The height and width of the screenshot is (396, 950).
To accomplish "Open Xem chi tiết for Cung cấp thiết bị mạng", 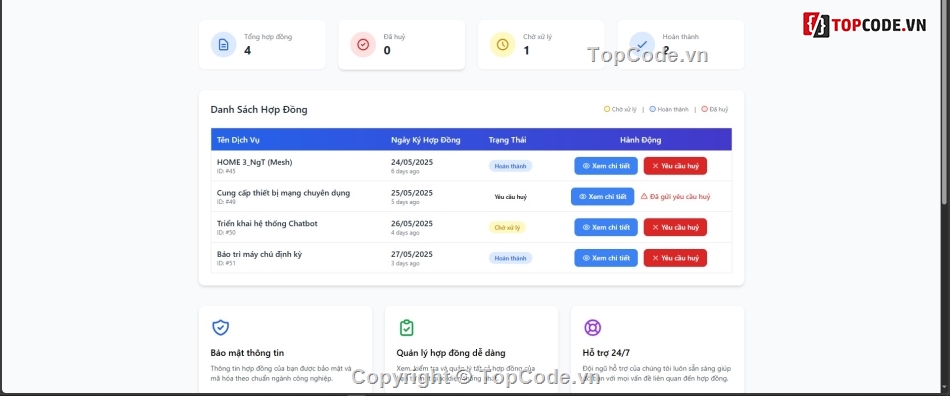I will (602, 196).
